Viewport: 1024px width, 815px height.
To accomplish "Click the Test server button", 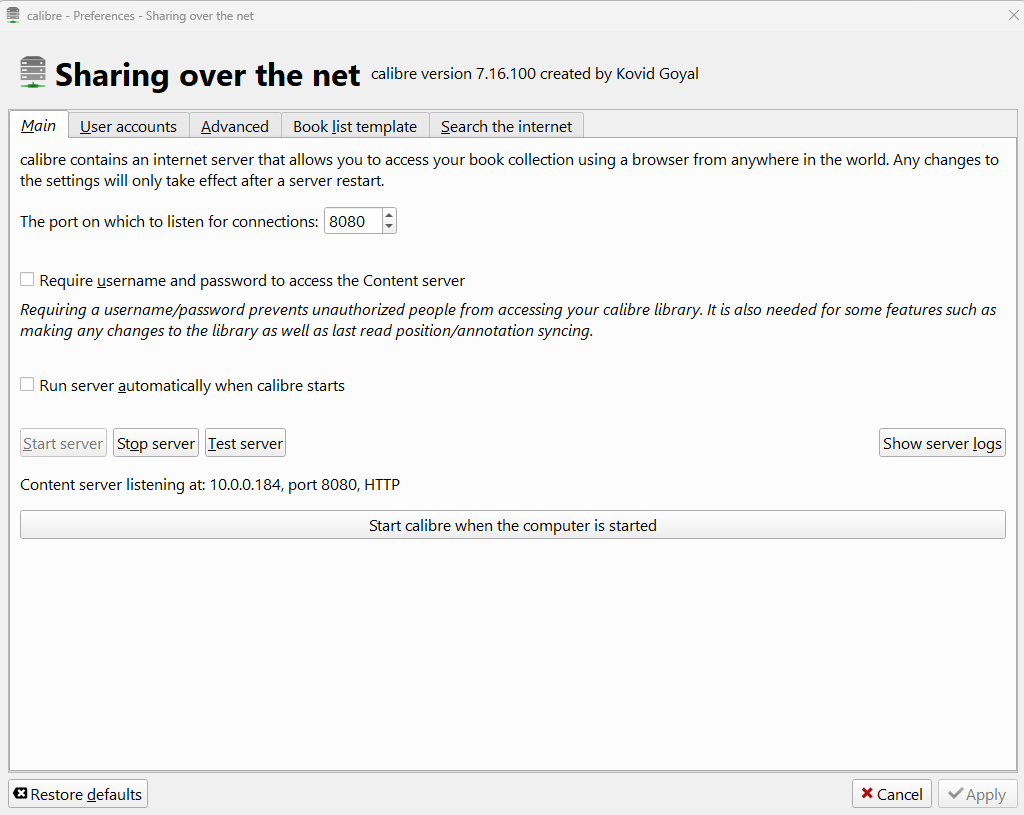I will [245, 443].
